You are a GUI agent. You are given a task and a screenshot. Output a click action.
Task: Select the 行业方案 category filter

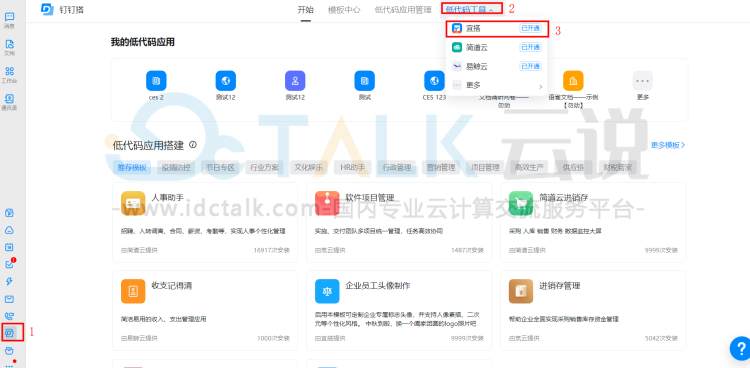tap(265, 167)
